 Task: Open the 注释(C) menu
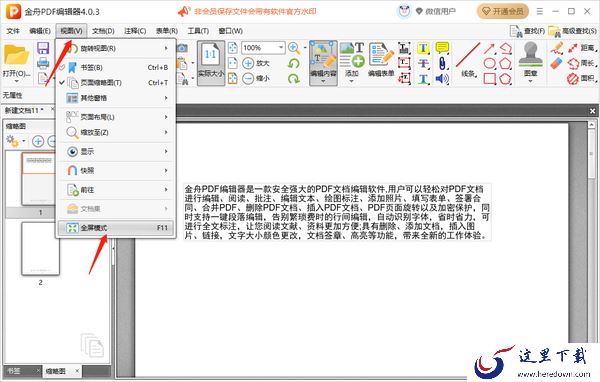[135, 31]
